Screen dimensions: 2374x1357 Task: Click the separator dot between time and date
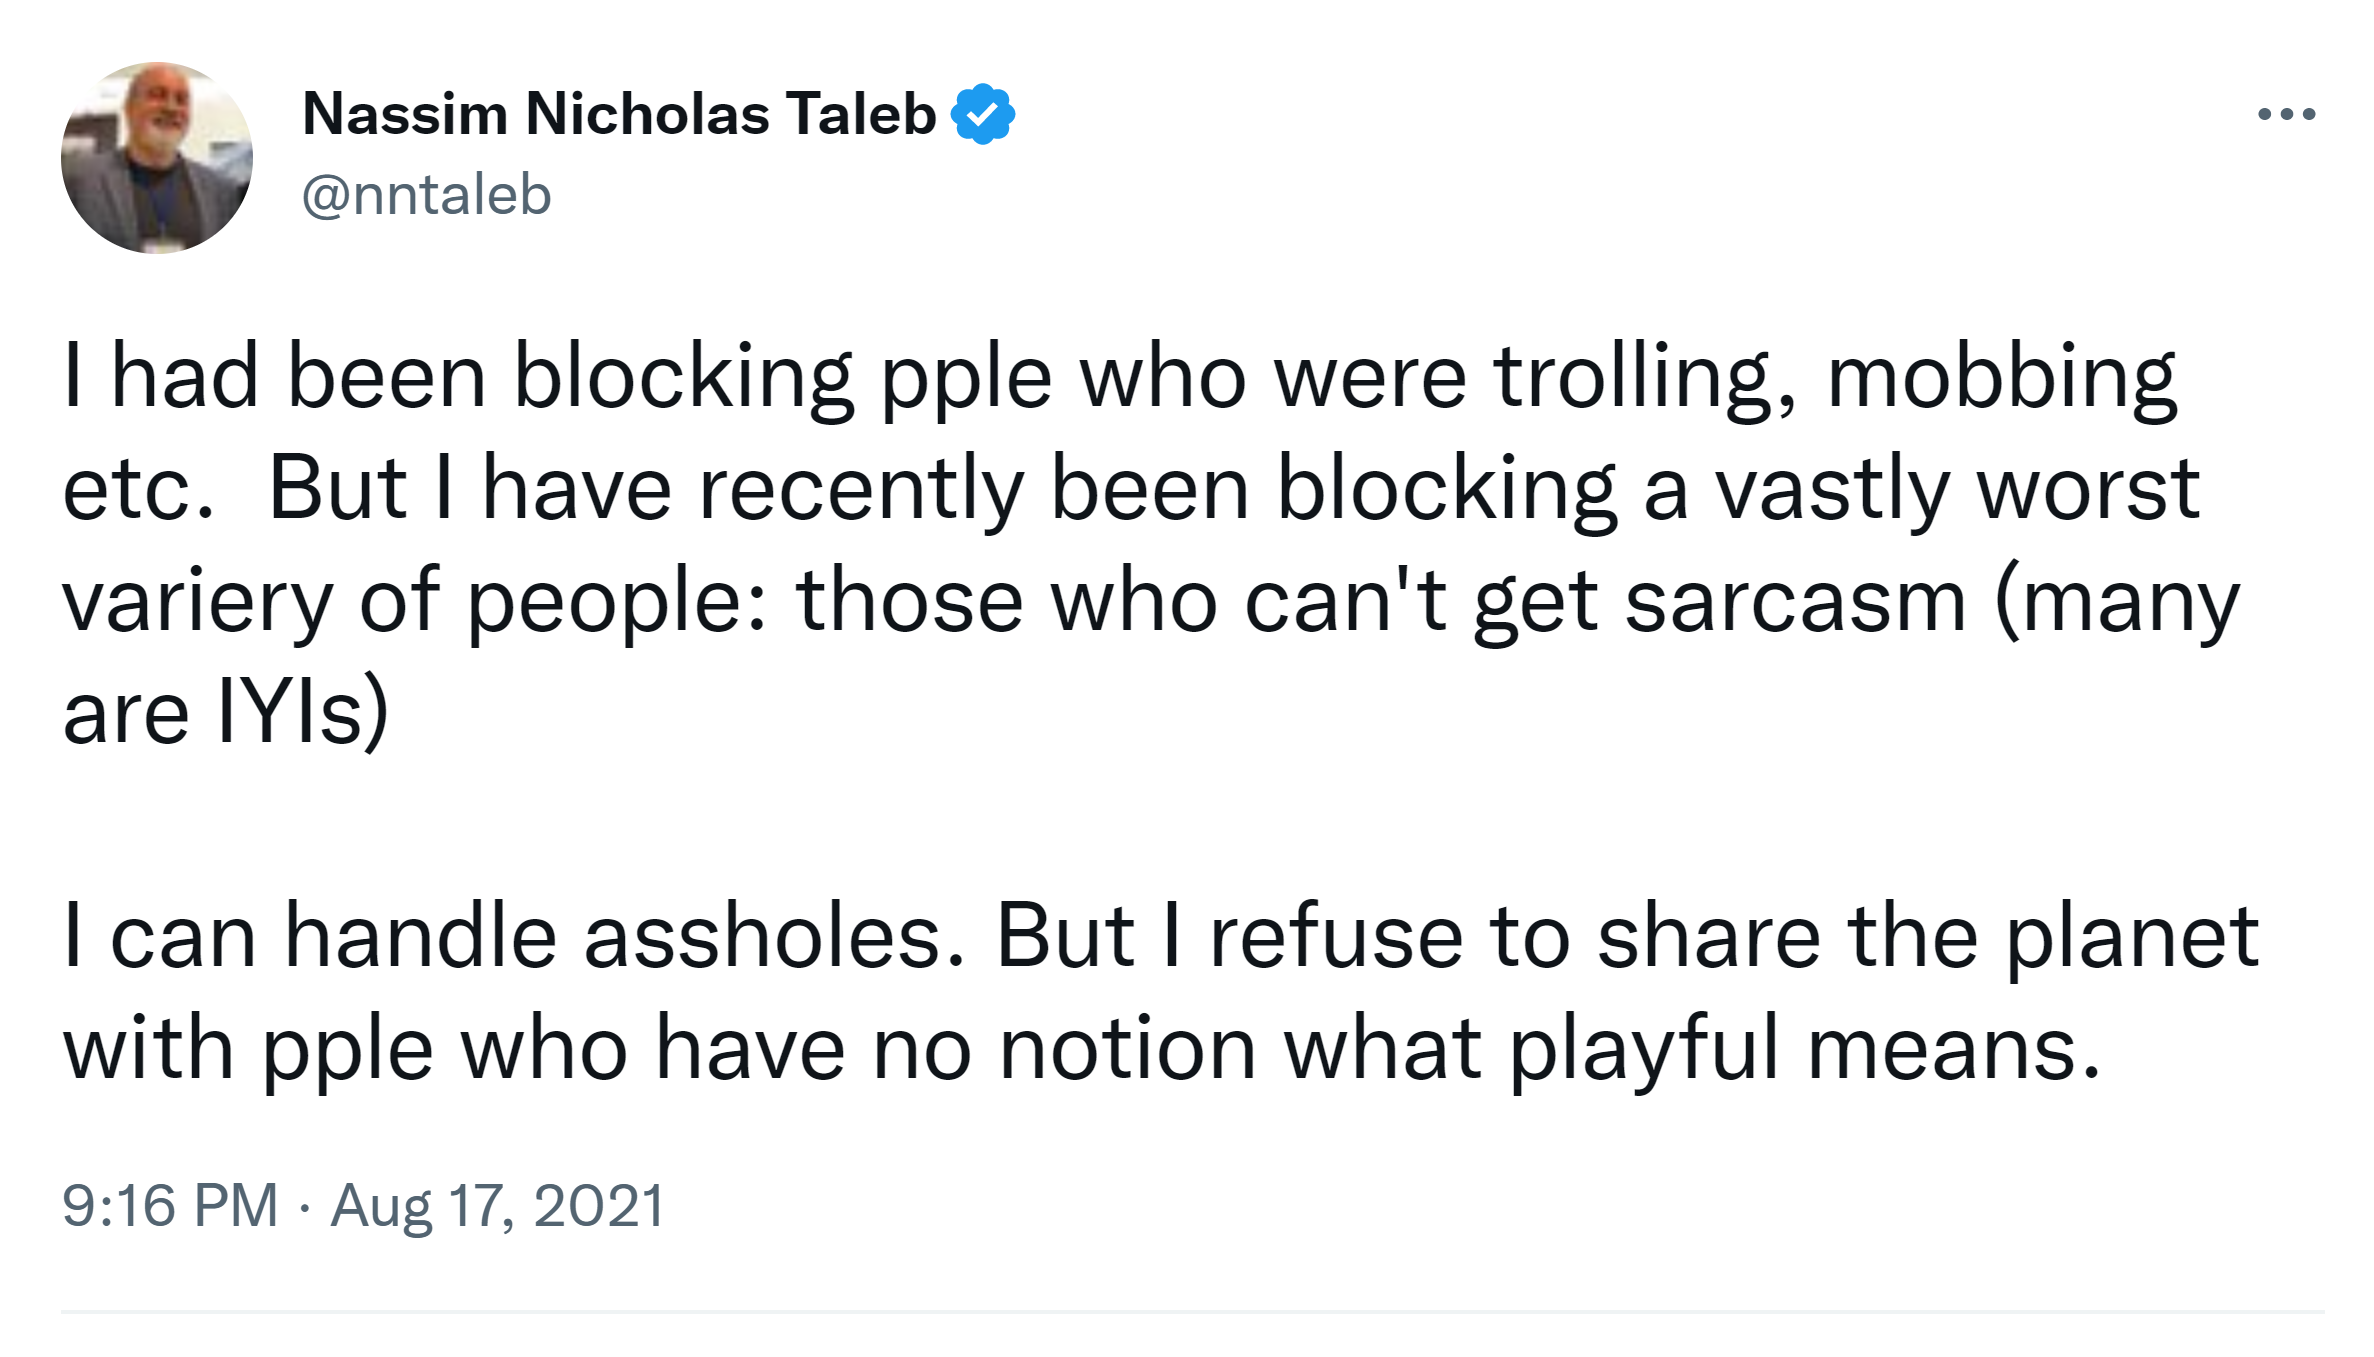coord(304,1208)
